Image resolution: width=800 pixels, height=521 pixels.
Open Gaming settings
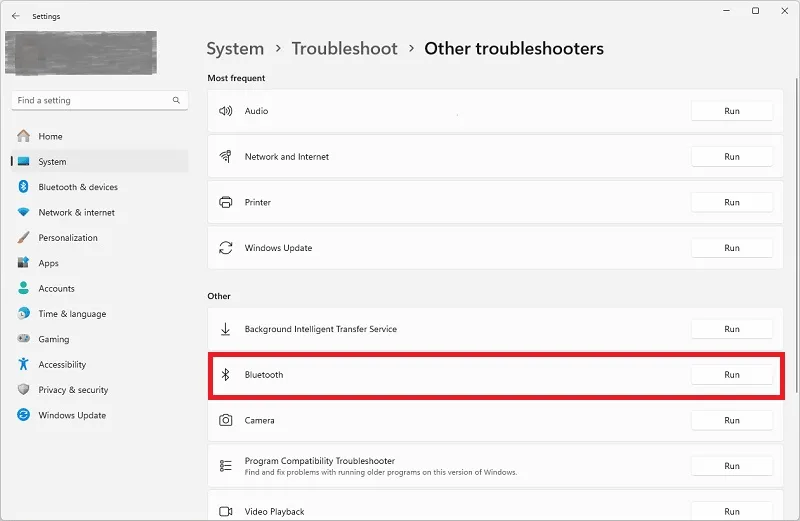click(x=99, y=339)
